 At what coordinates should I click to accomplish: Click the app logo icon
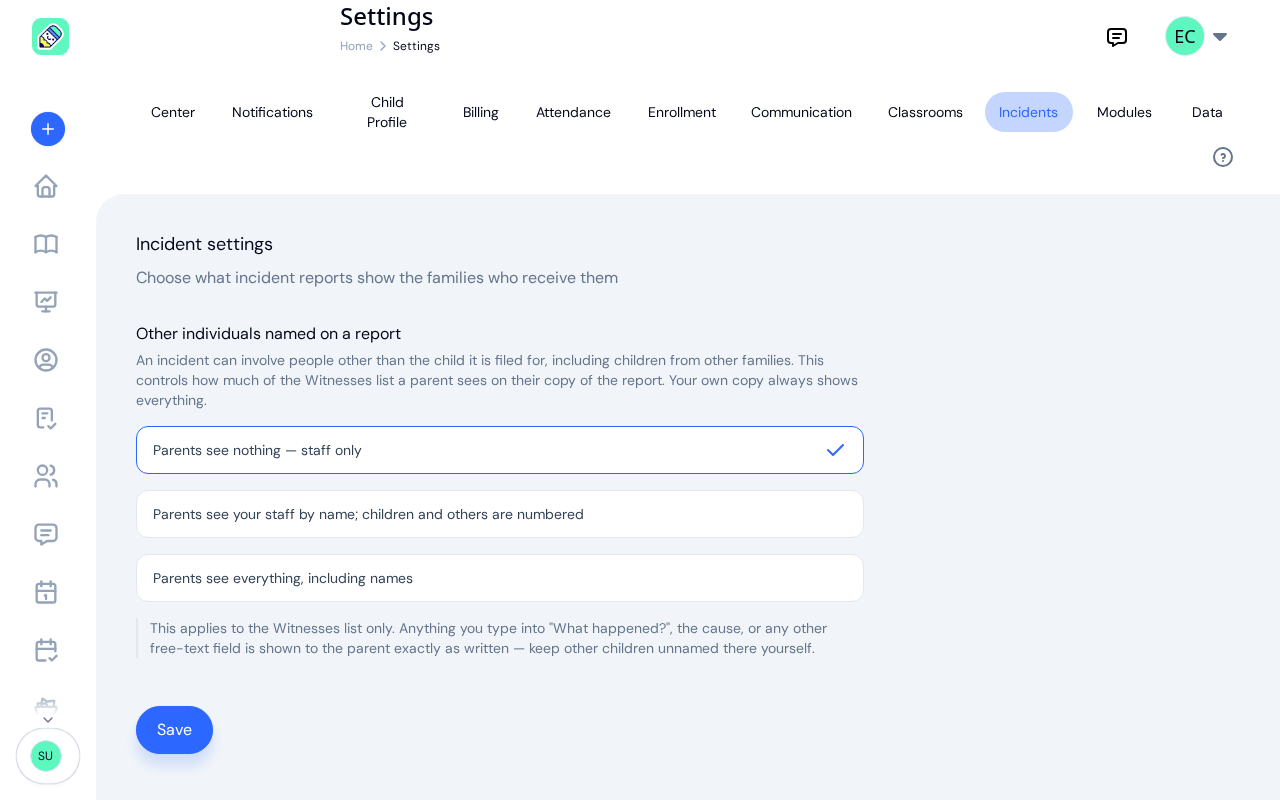pyautogui.click(x=50, y=36)
